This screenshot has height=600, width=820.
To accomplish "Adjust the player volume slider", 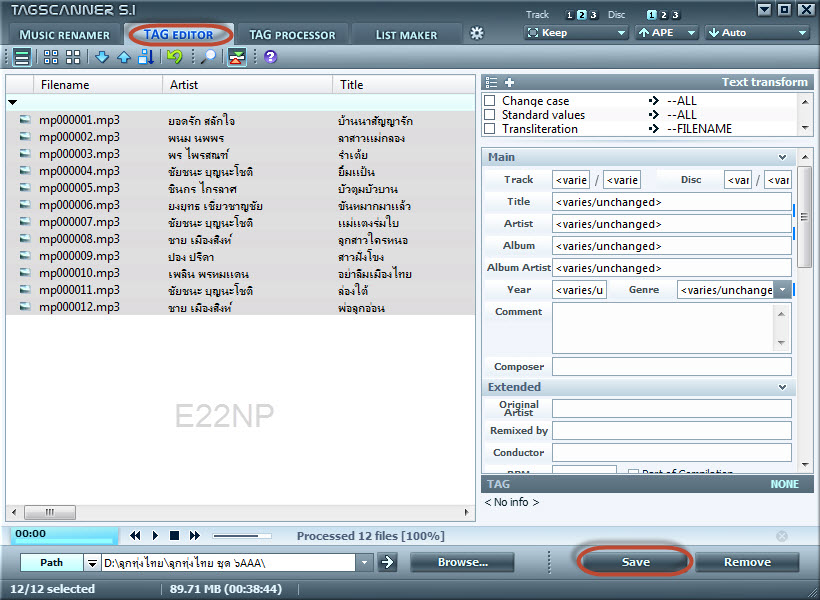I will pyautogui.click(x=242, y=536).
